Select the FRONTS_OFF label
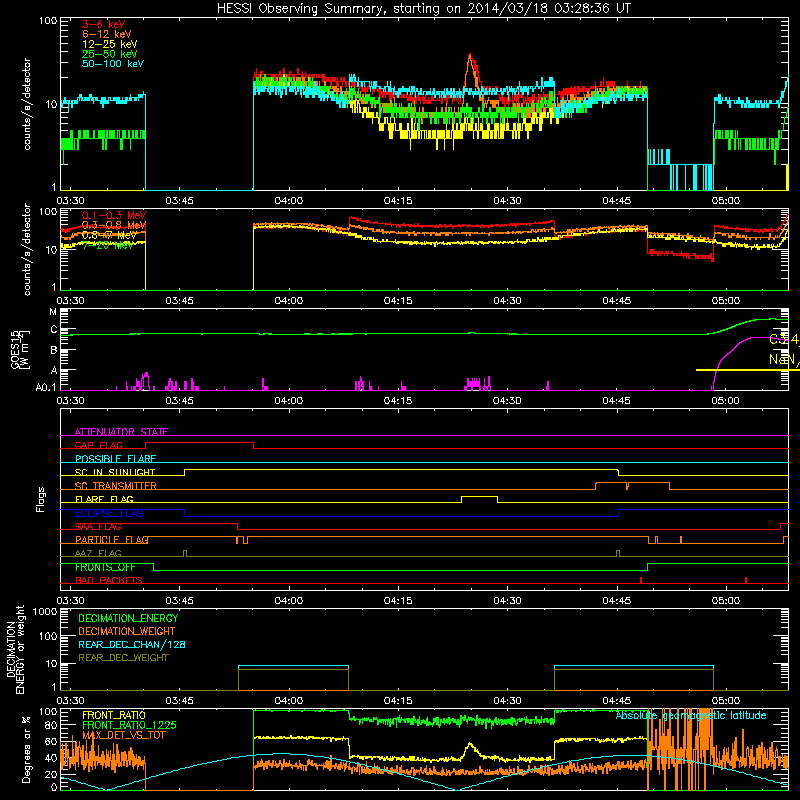Viewport: 800px width, 800px height. click(105, 567)
